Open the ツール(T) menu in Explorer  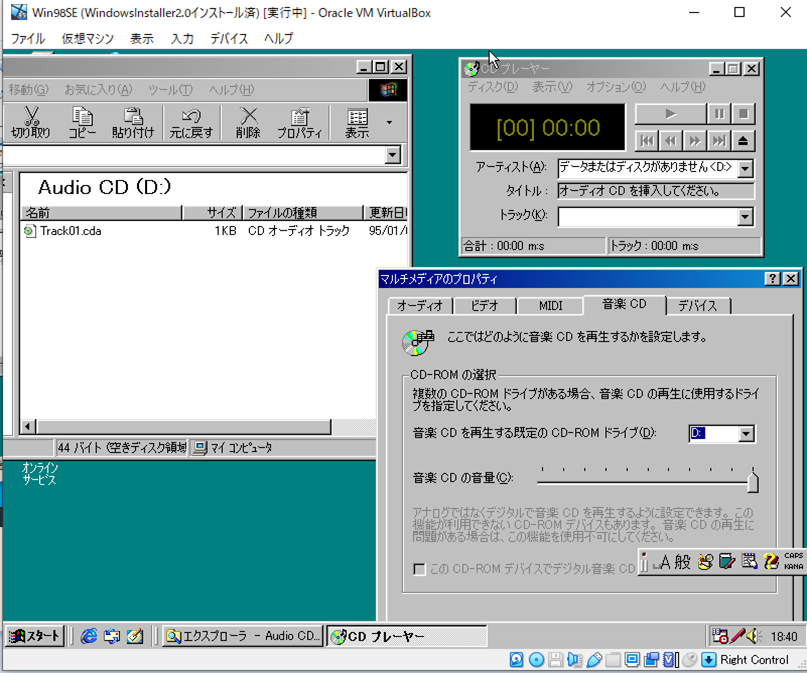pyautogui.click(x=170, y=90)
